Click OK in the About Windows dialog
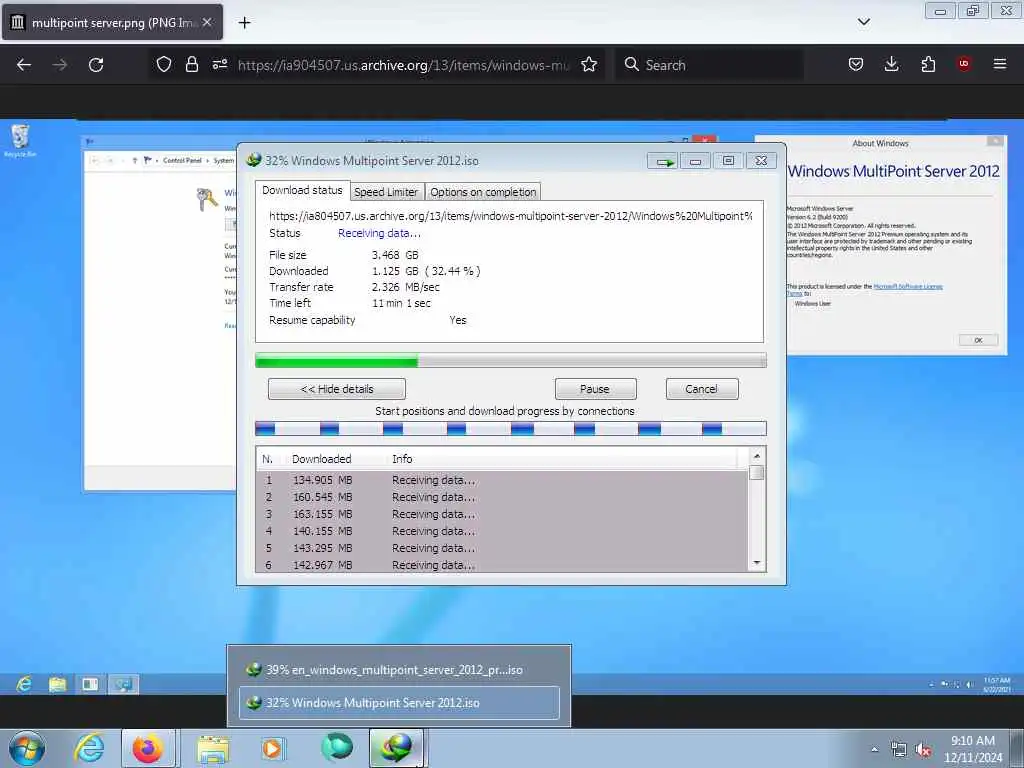The height and width of the screenshot is (768, 1024). point(978,340)
